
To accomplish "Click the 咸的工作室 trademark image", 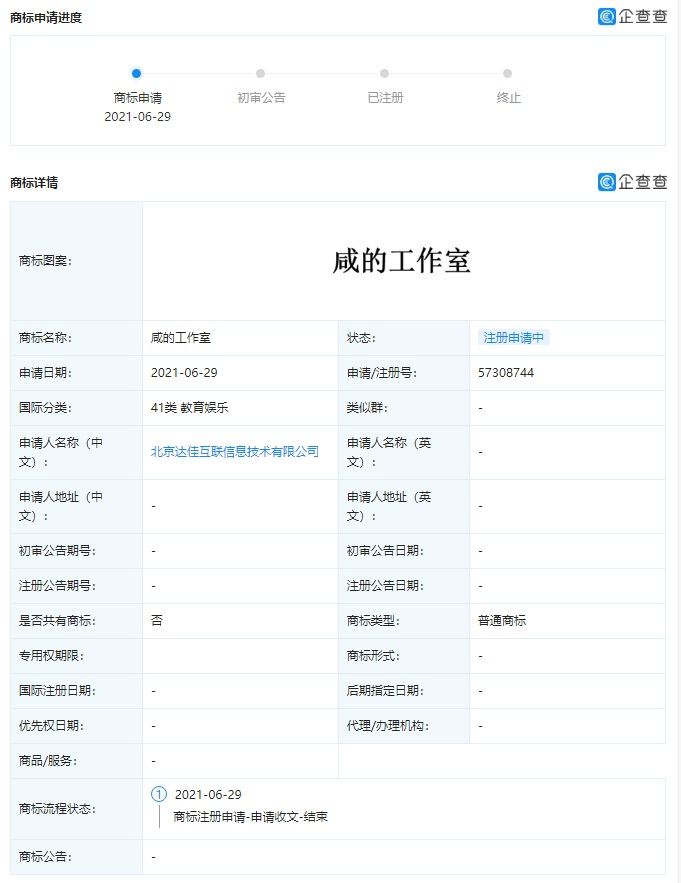I will (402, 261).
